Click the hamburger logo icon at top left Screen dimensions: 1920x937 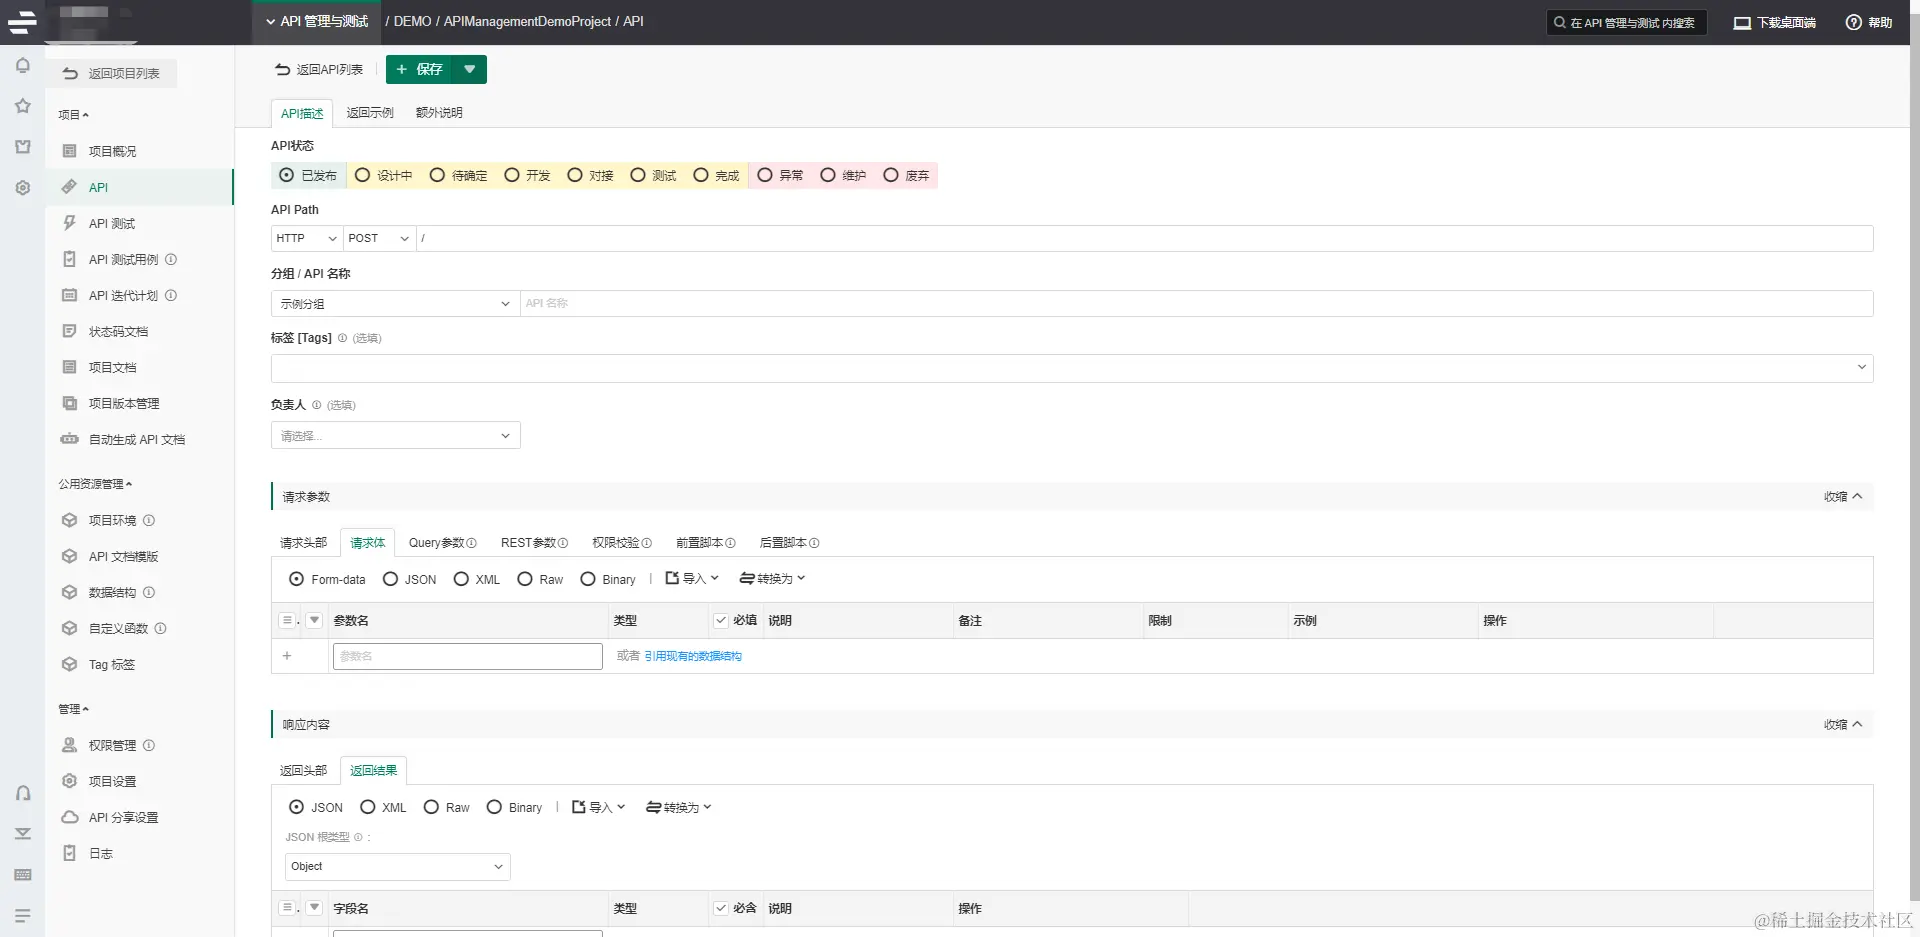(x=22, y=22)
